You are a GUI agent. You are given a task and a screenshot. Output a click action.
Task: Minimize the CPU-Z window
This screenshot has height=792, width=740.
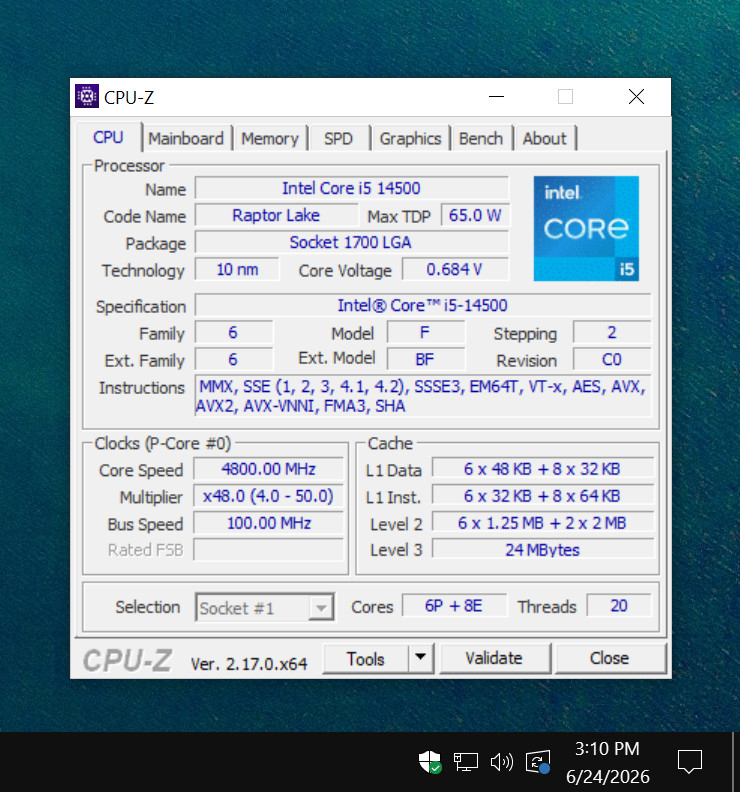(x=497, y=96)
